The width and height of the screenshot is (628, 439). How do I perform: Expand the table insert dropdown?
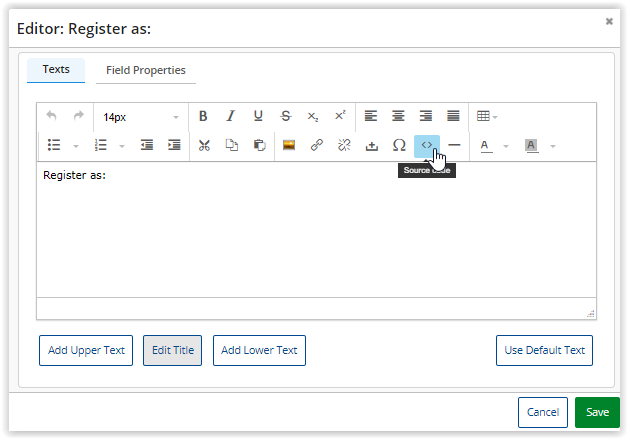tap(487, 116)
